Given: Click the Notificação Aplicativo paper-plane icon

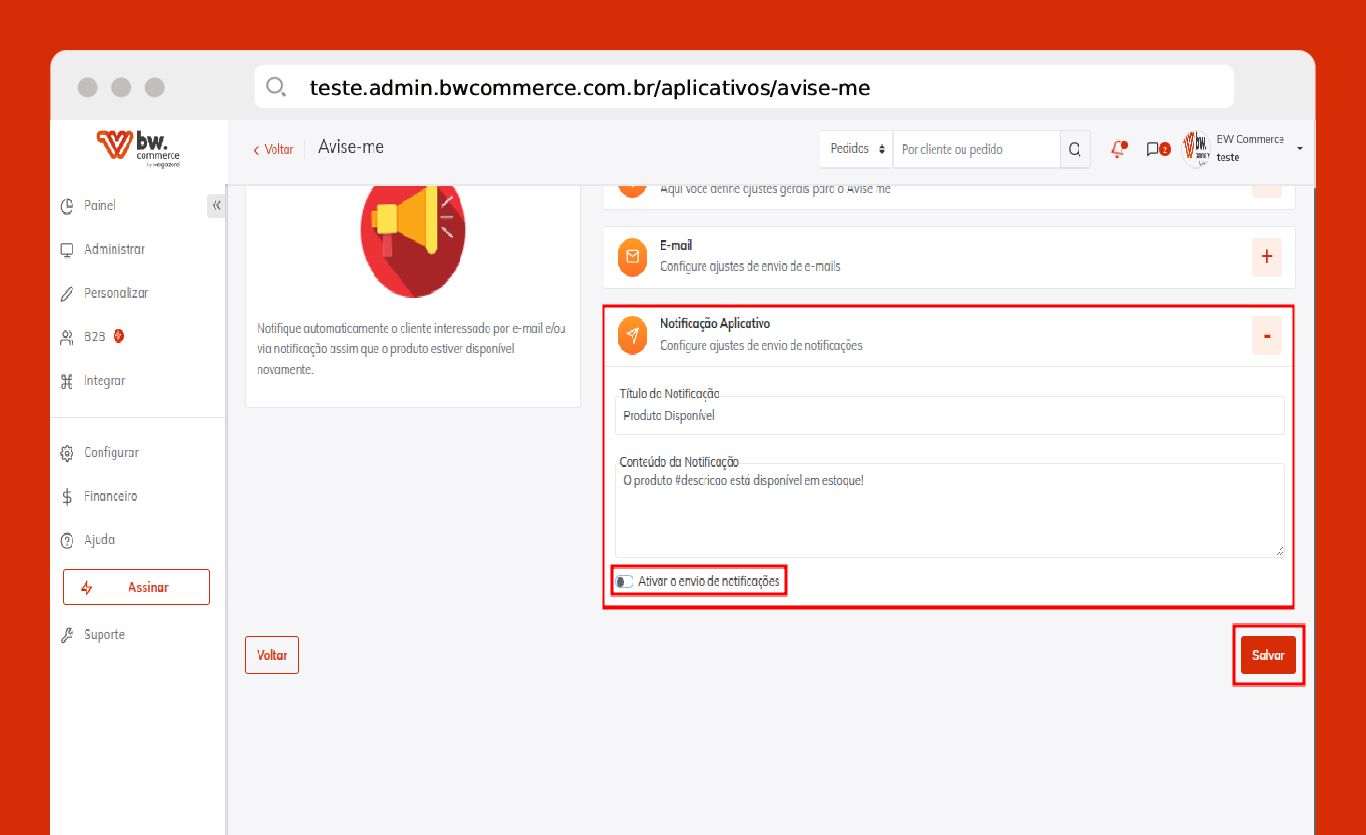Looking at the screenshot, I should point(632,335).
